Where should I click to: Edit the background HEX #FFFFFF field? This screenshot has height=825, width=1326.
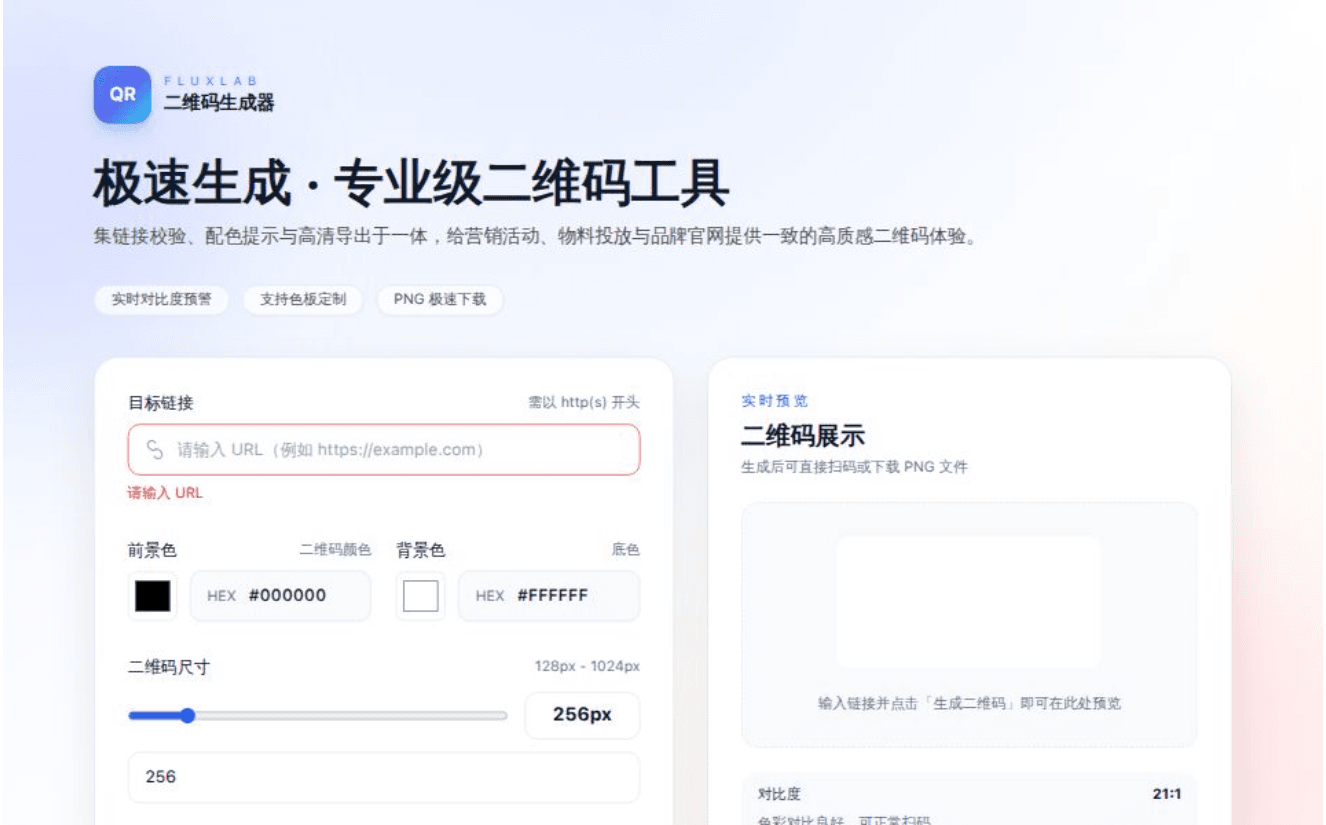coord(549,596)
